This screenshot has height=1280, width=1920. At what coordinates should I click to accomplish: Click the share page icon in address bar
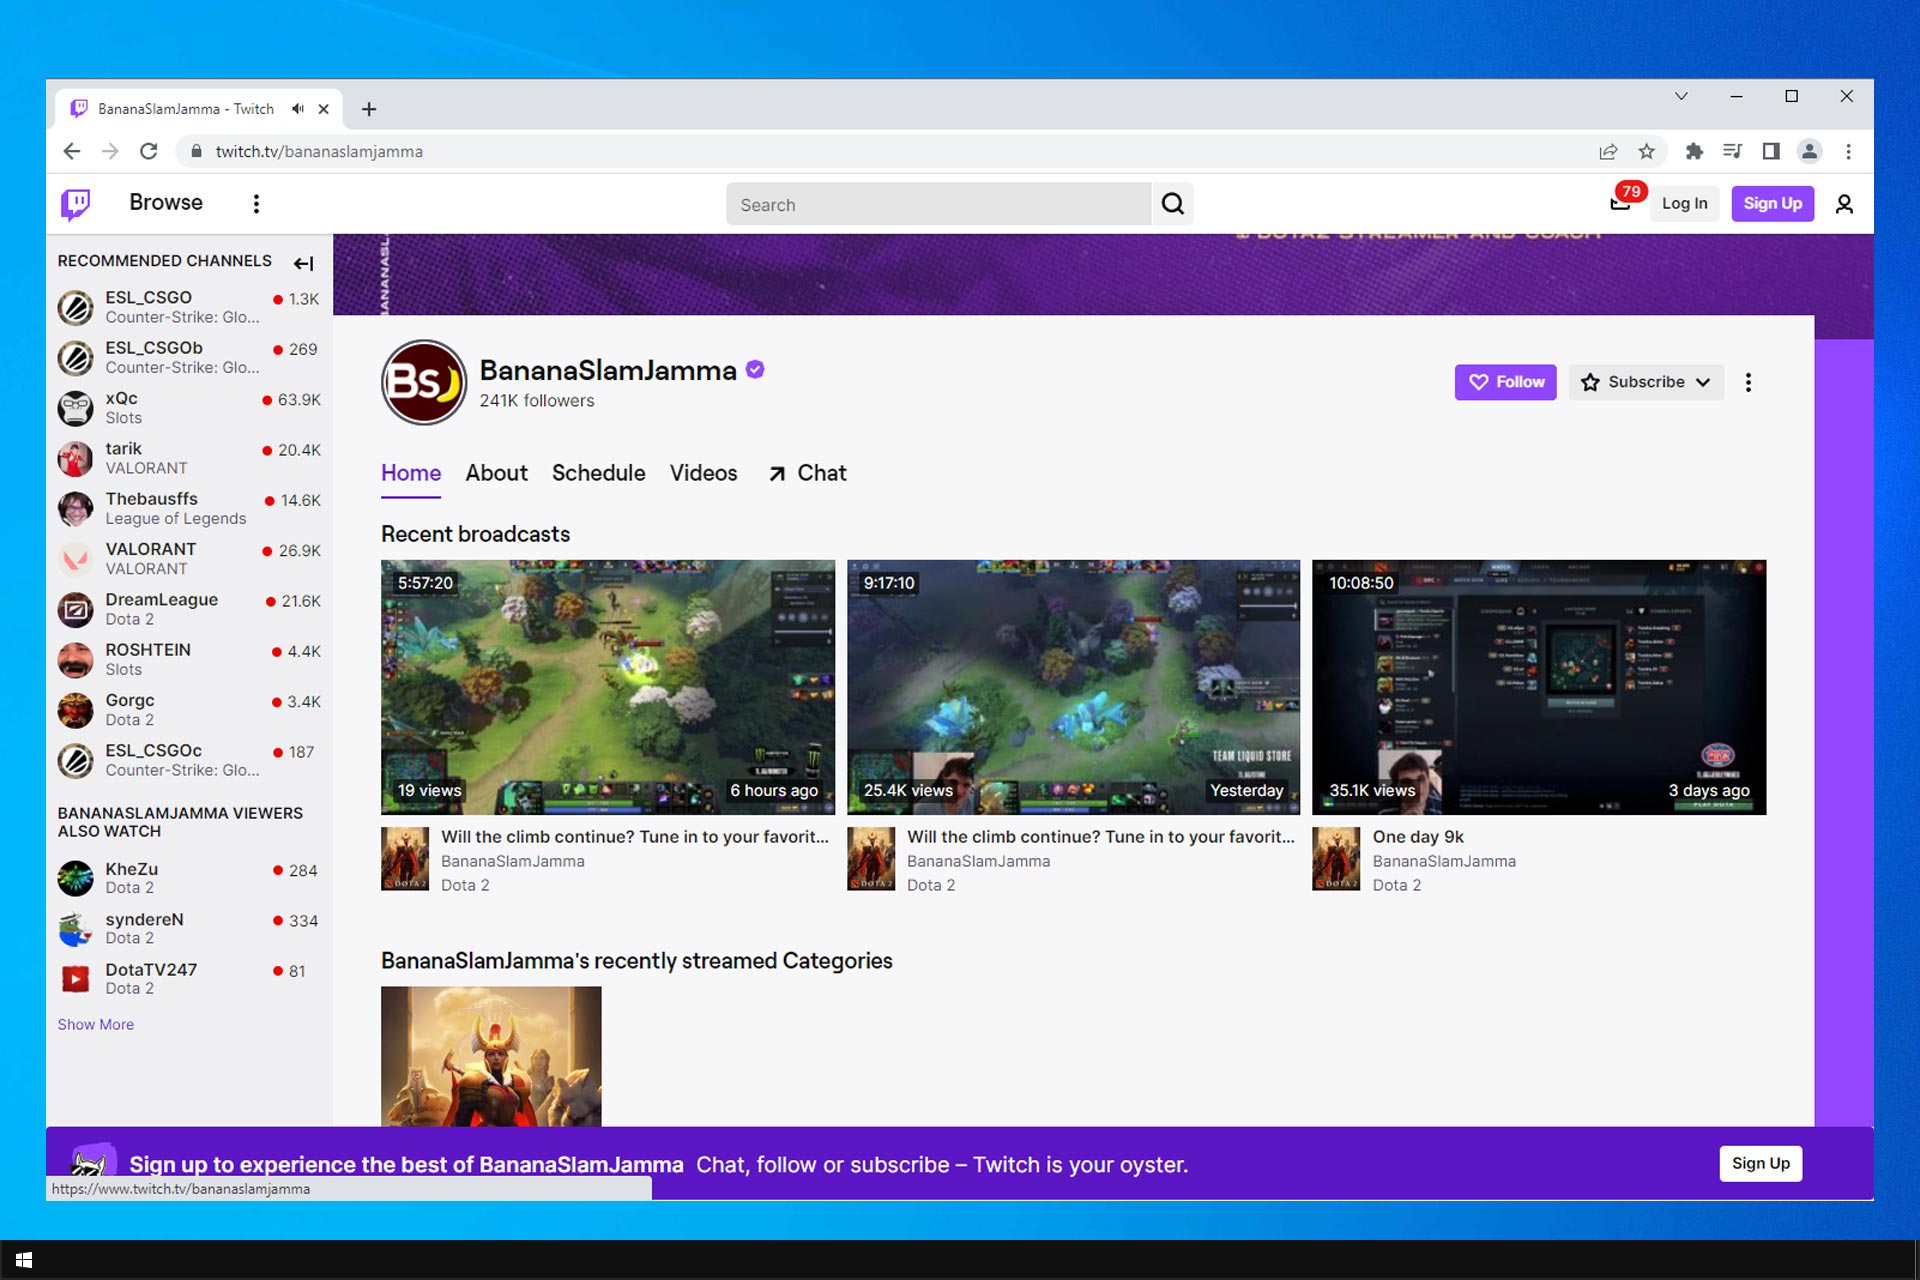point(1608,151)
